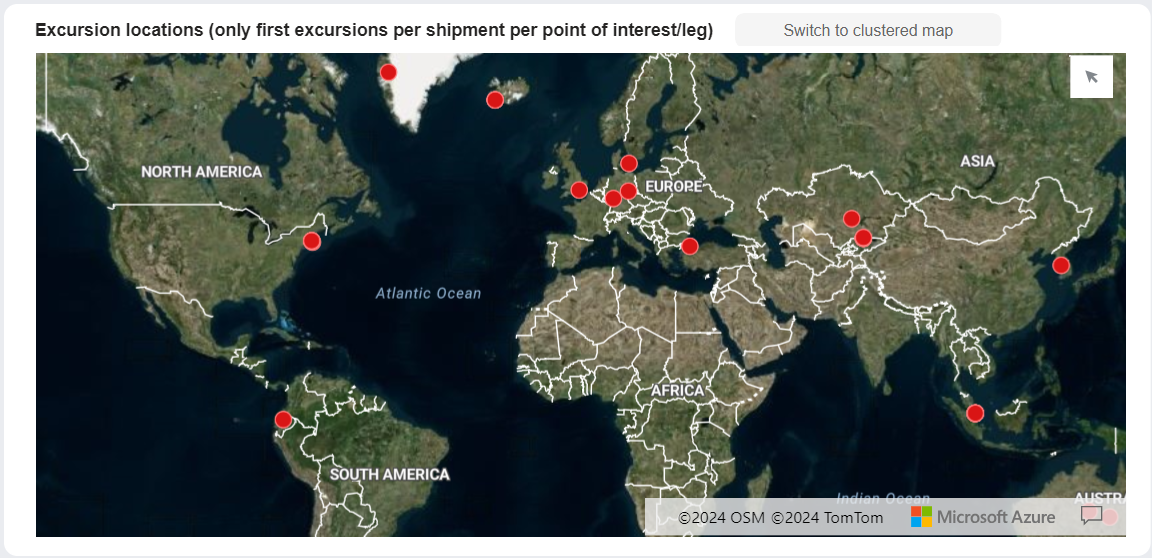Screen dimensions: 1152x558
Task: Open the map feedback speech bubble icon
Action: pos(1091,516)
